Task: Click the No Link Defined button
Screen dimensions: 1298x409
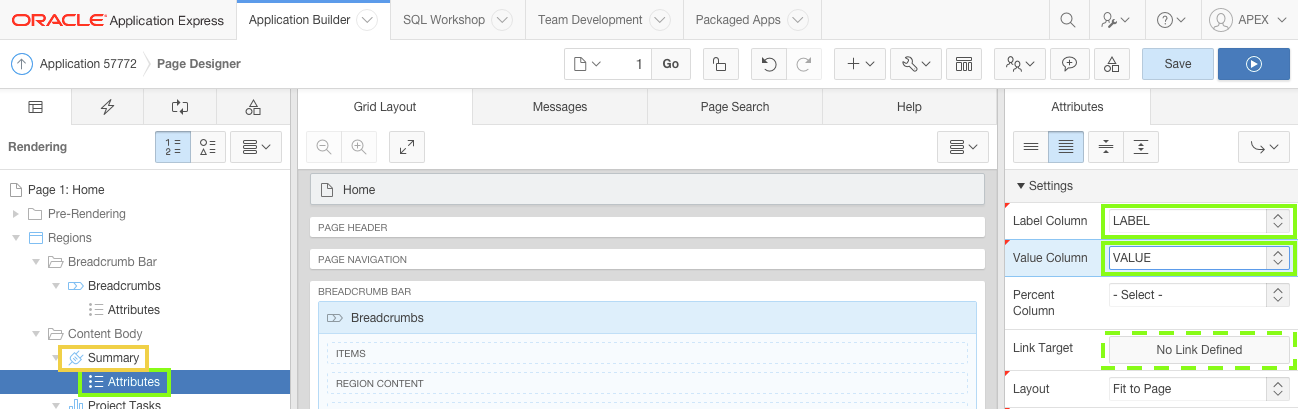Action: click(1198, 350)
